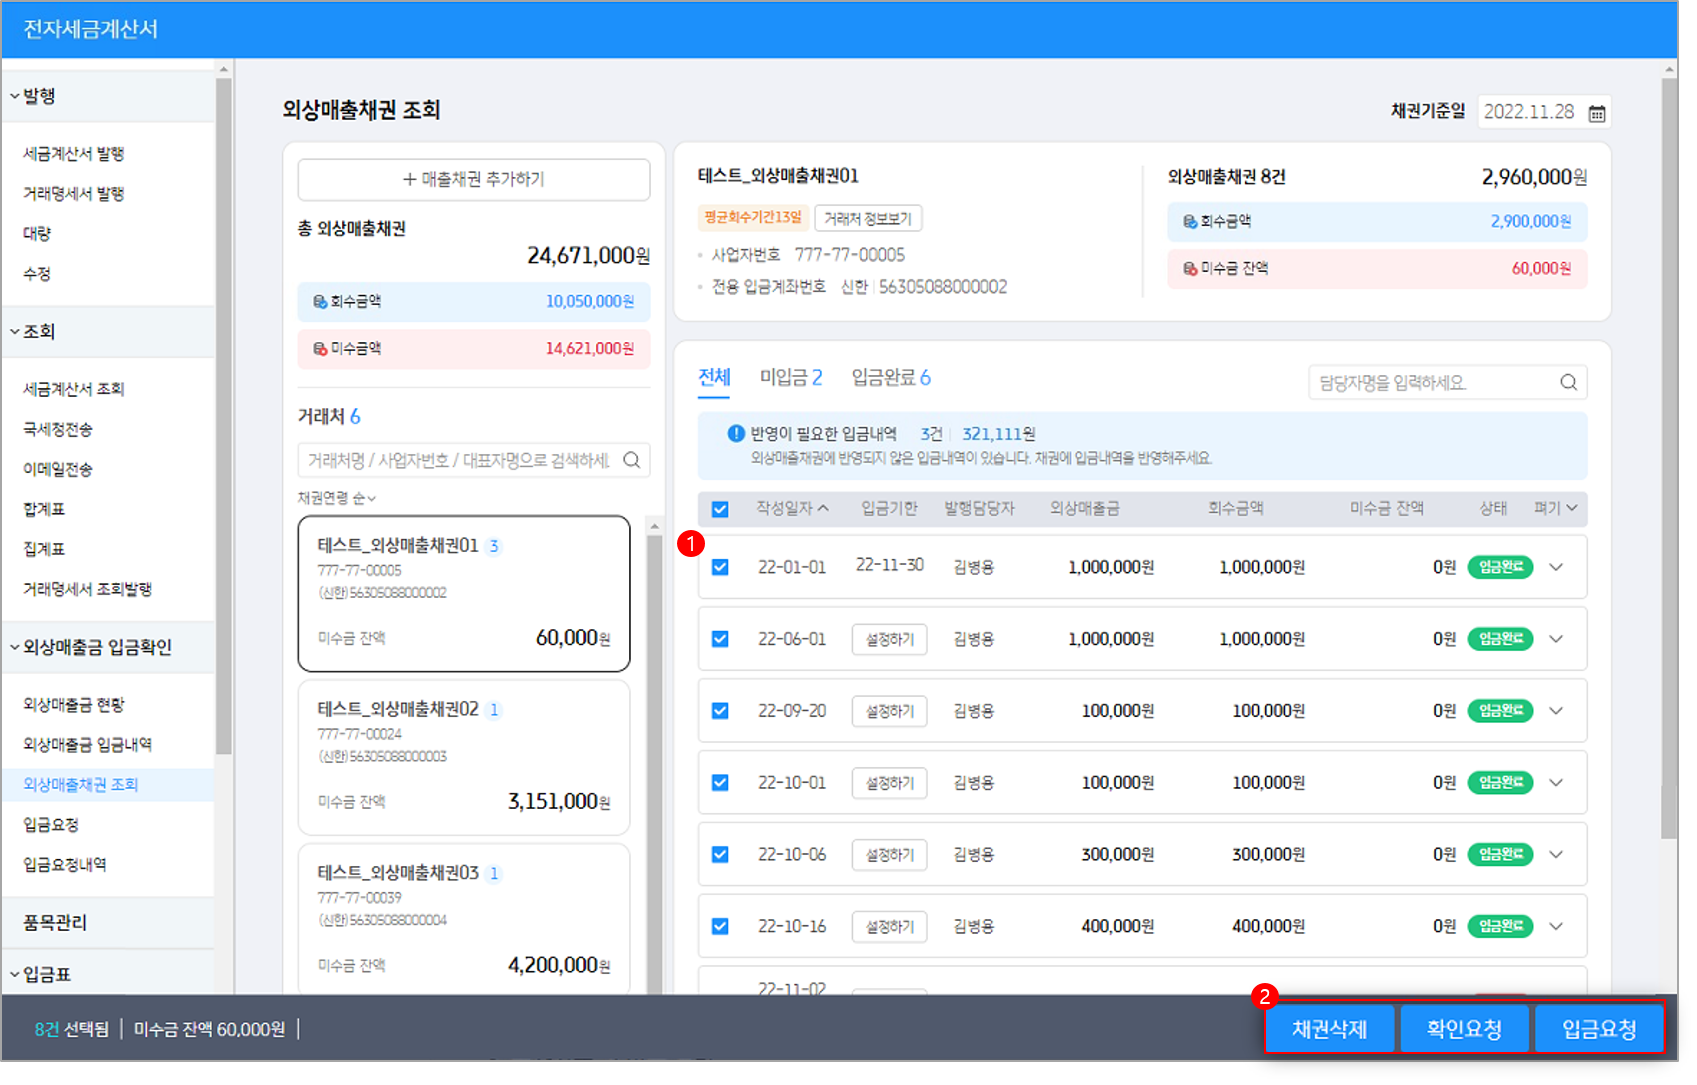The height and width of the screenshot is (1085, 1697).
Task: Expand the 22-10-16 row details chevron
Action: (x=1556, y=927)
